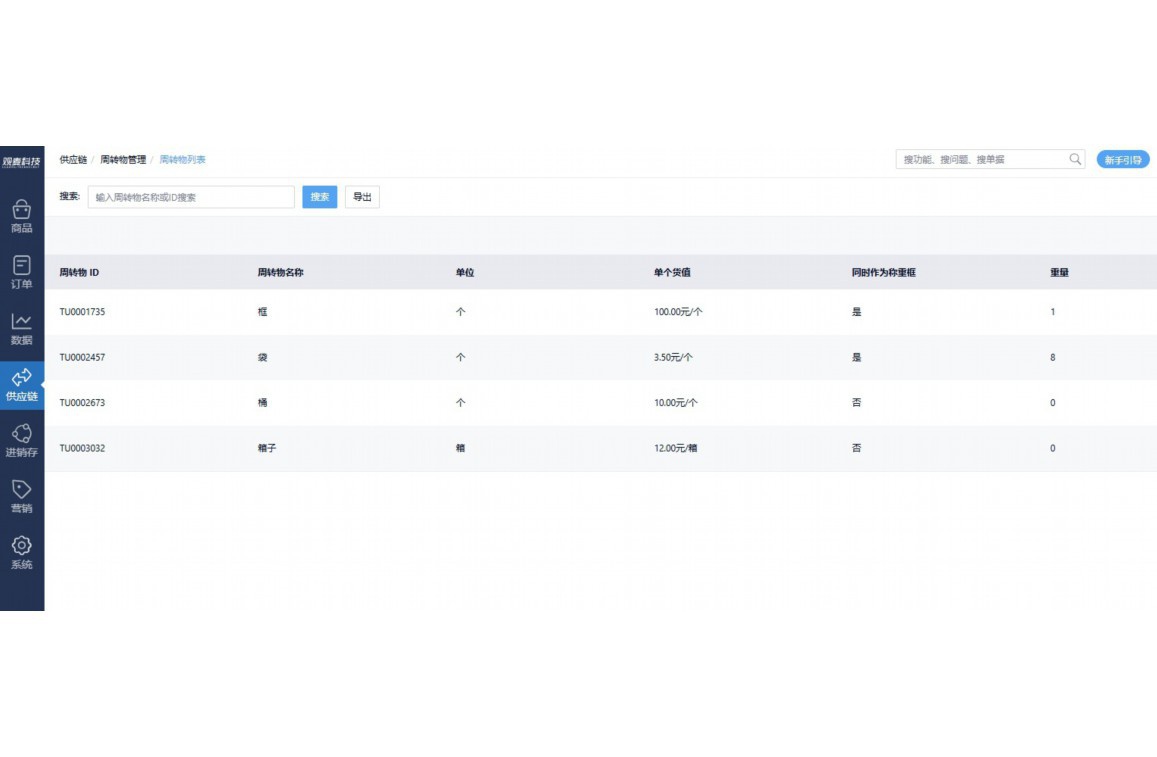
Task: Click the 新手引导 guide button
Action: tap(1122, 160)
